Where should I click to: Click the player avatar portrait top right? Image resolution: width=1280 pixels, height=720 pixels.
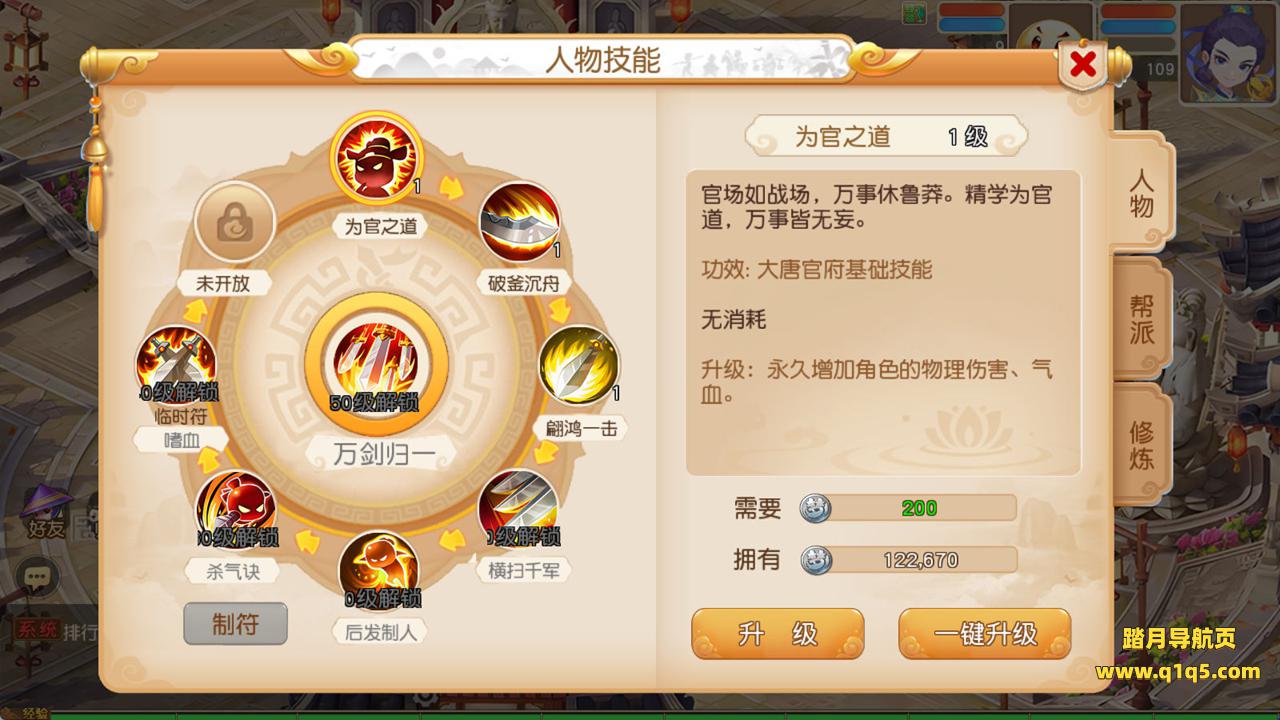click(1229, 52)
